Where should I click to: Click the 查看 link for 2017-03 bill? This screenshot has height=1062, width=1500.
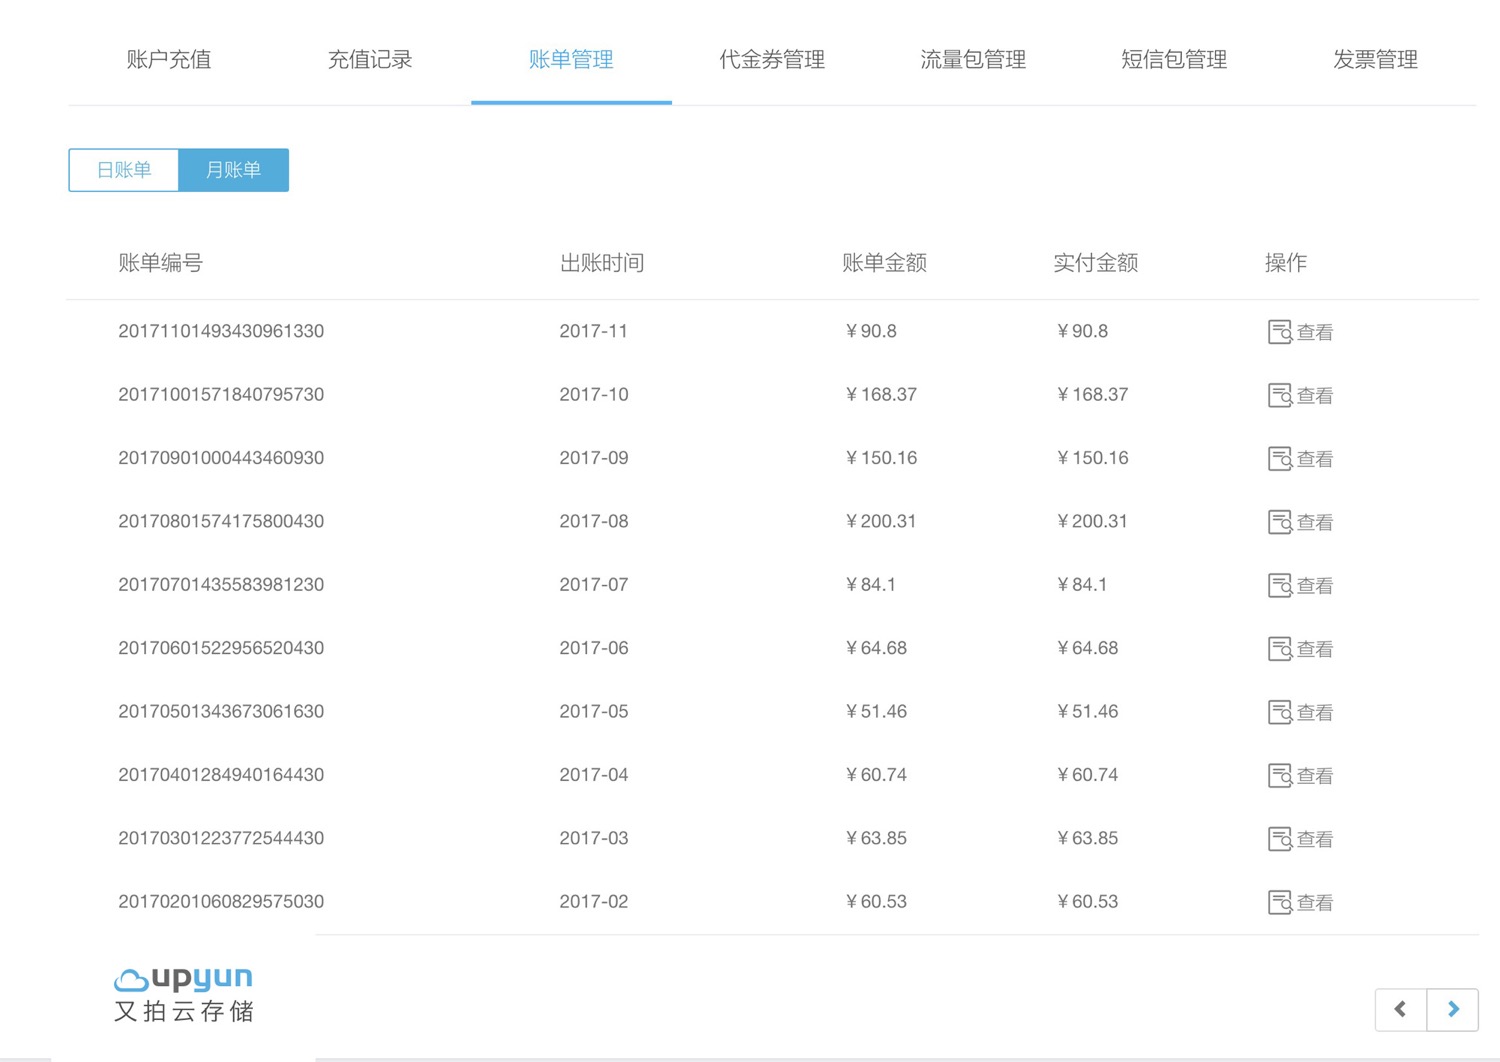click(x=1314, y=839)
